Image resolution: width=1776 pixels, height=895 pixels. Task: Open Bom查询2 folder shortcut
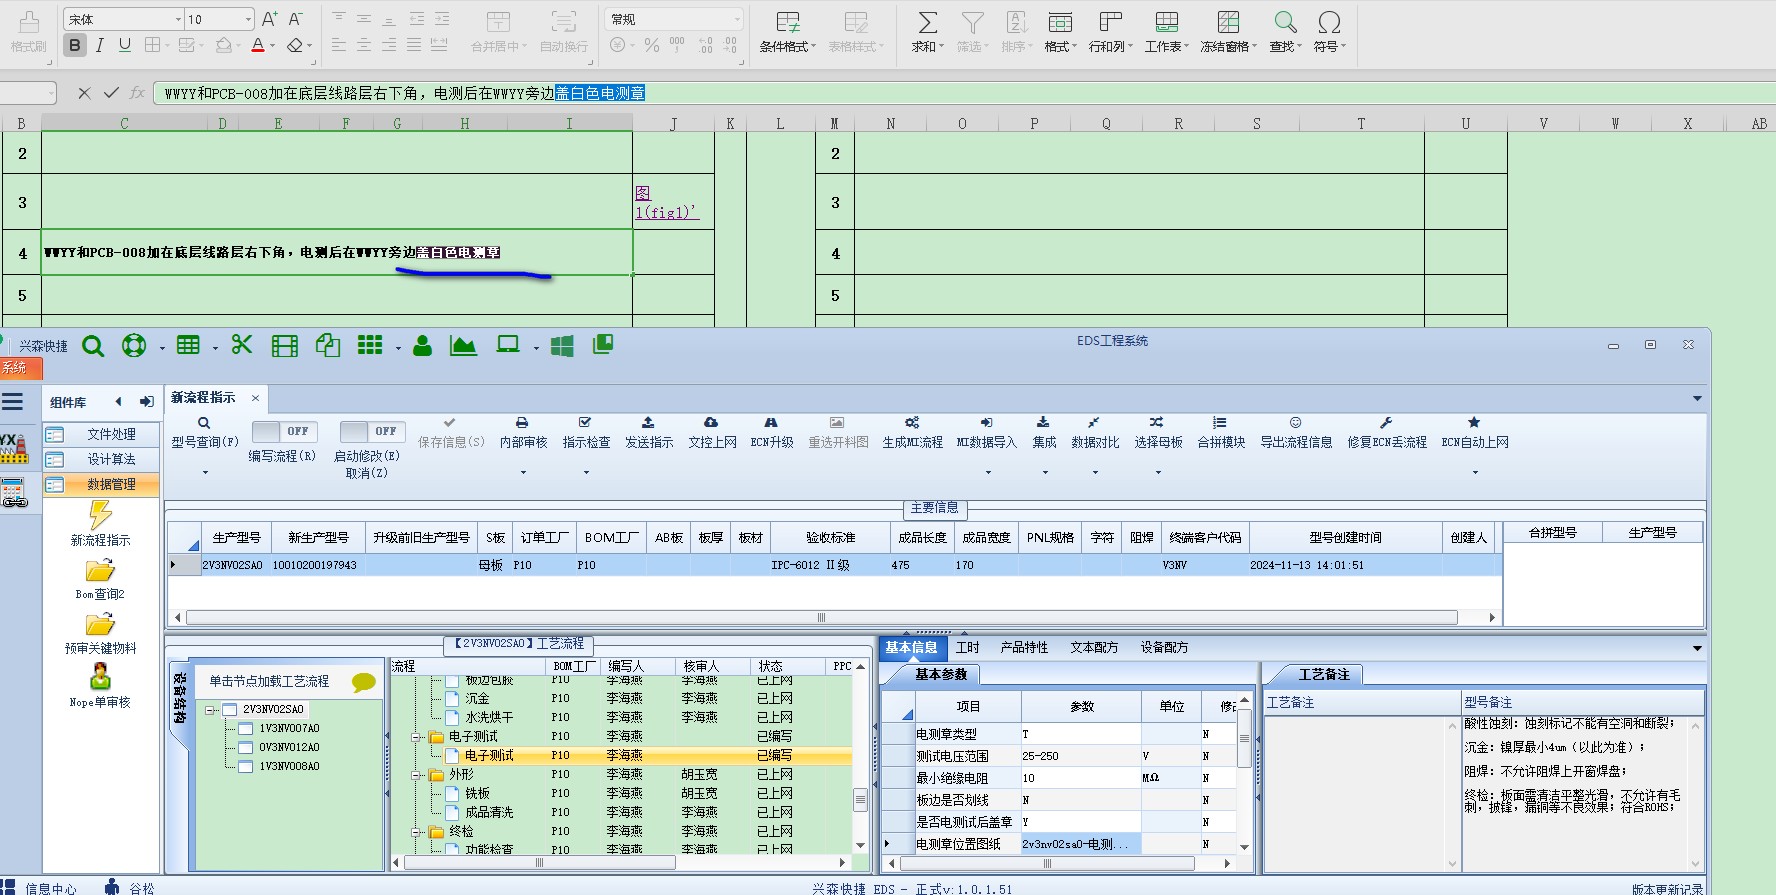[100, 571]
